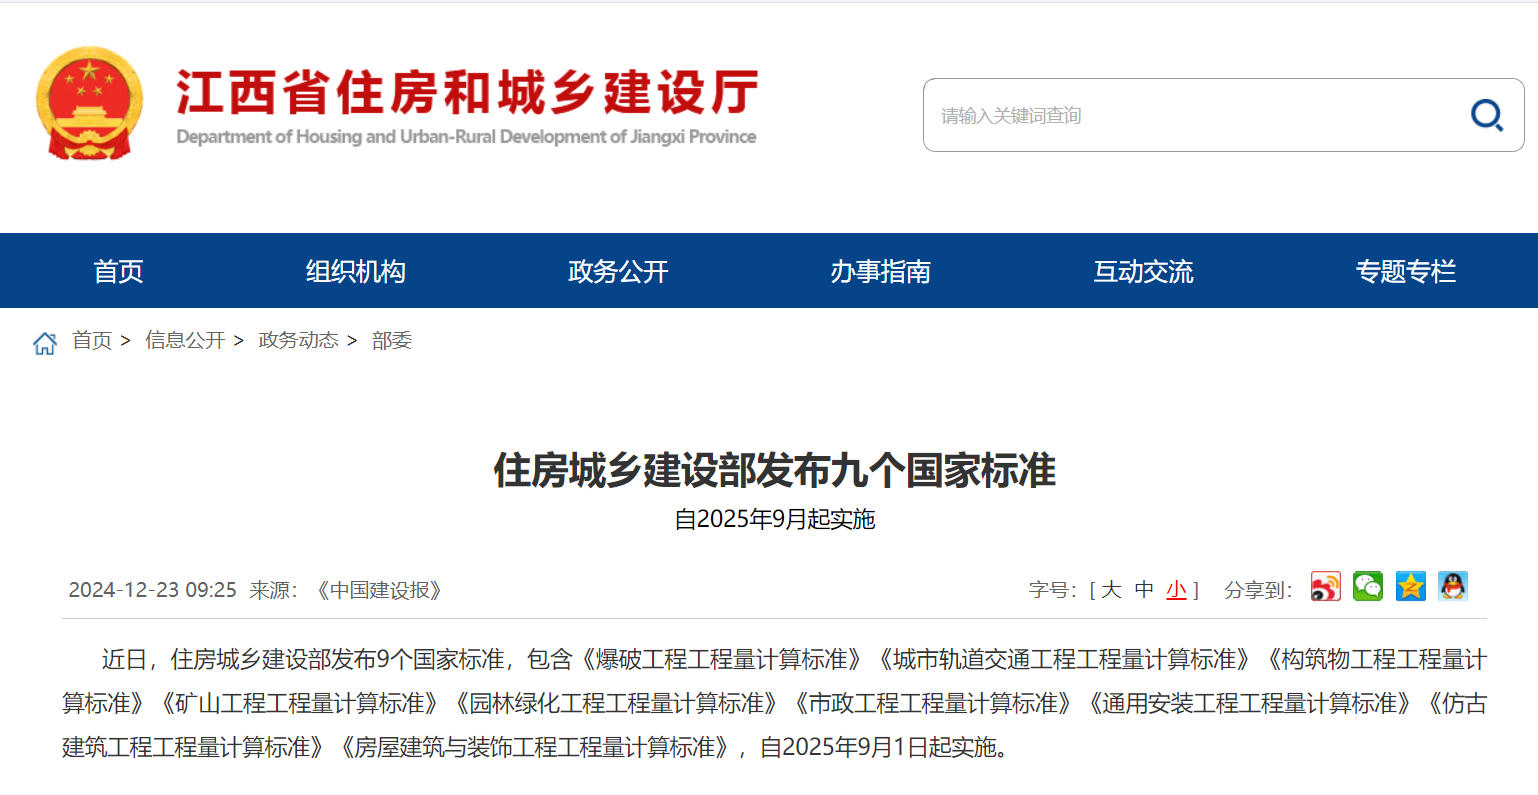Click 《城市轨道交通工程工程量计算标准》 in the article
1538x795 pixels.
1064,659
